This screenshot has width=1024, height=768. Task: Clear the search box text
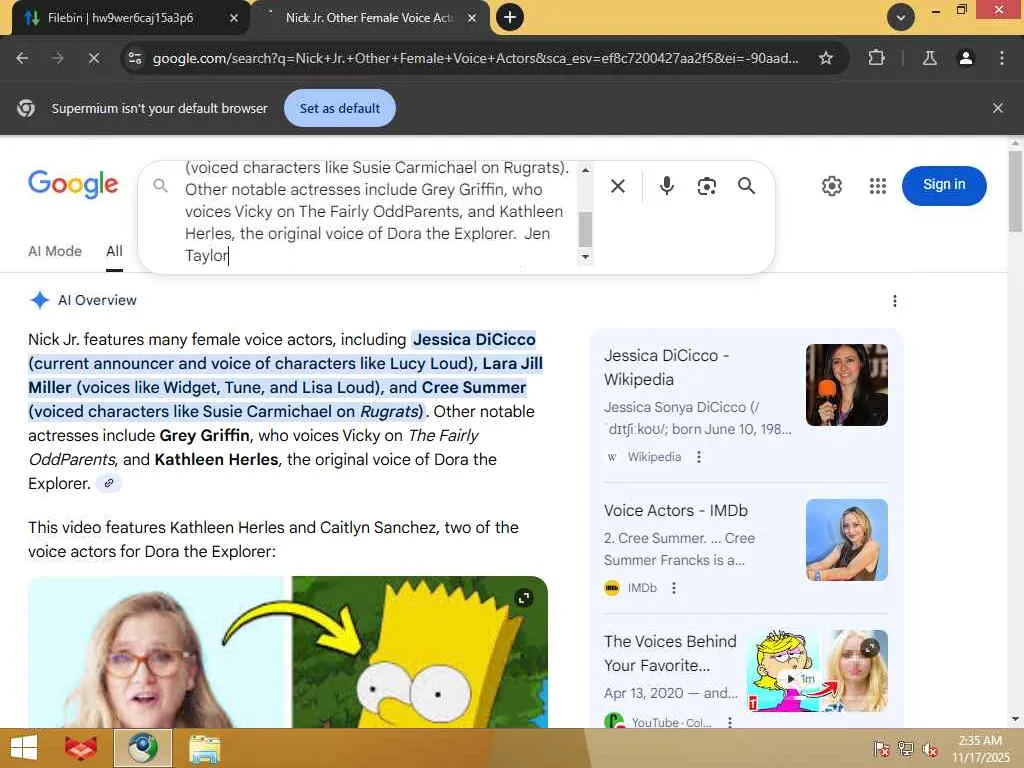[617, 186]
